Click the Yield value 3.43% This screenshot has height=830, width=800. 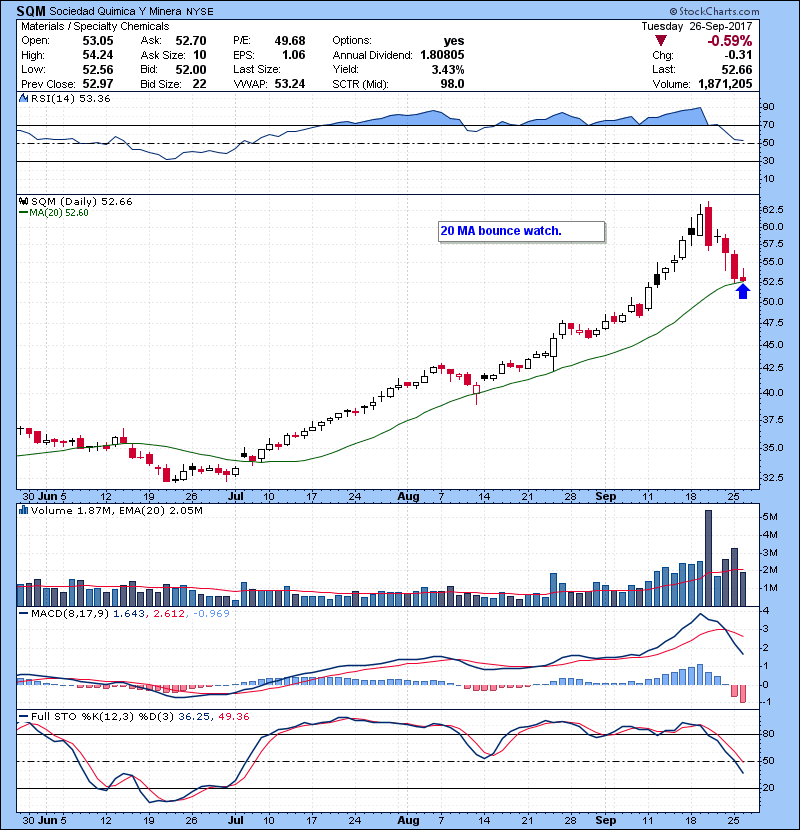point(448,69)
